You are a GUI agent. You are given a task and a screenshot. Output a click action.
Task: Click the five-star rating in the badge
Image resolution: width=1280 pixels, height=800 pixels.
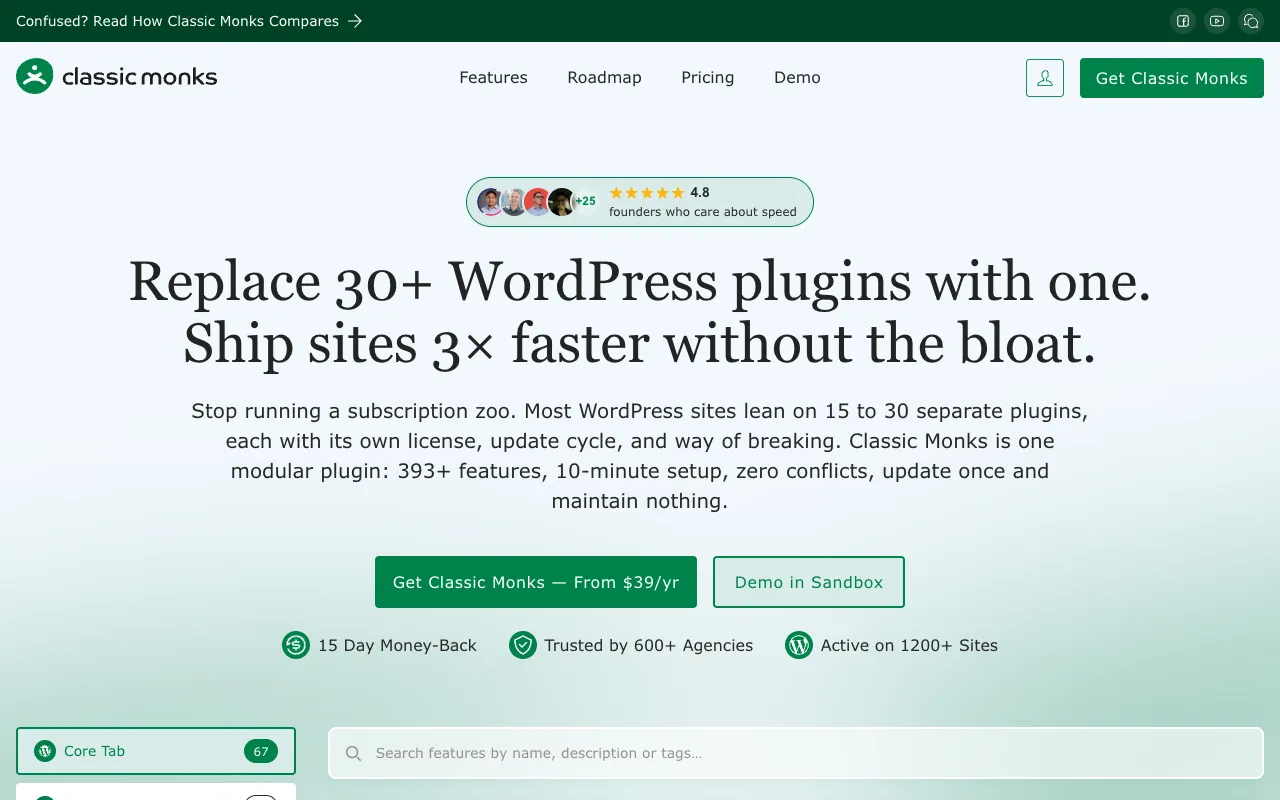647,193
